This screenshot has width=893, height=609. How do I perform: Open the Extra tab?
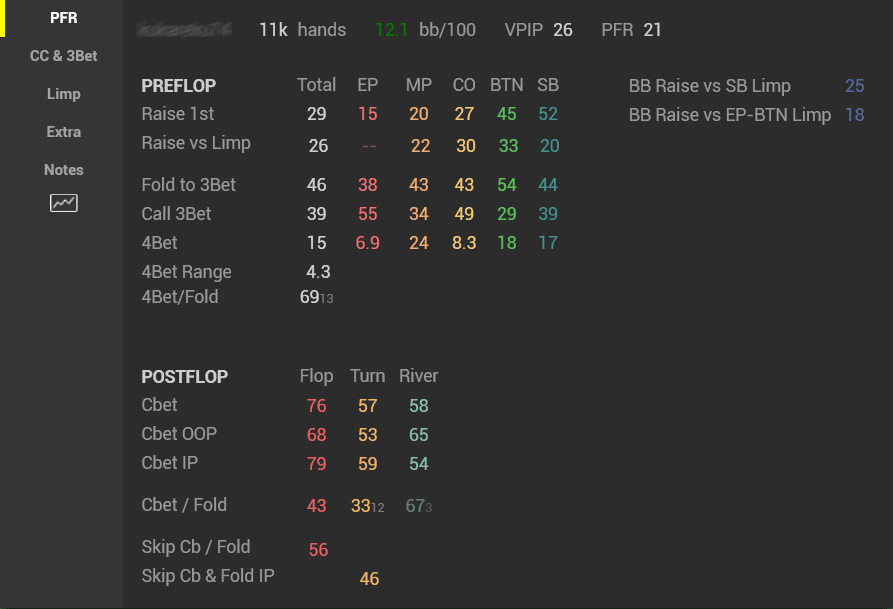(x=64, y=132)
